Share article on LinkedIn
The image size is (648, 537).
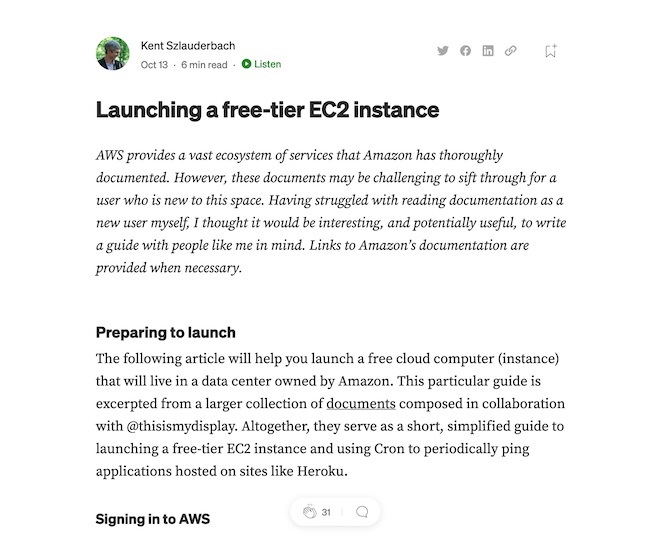tap(488, 51)
